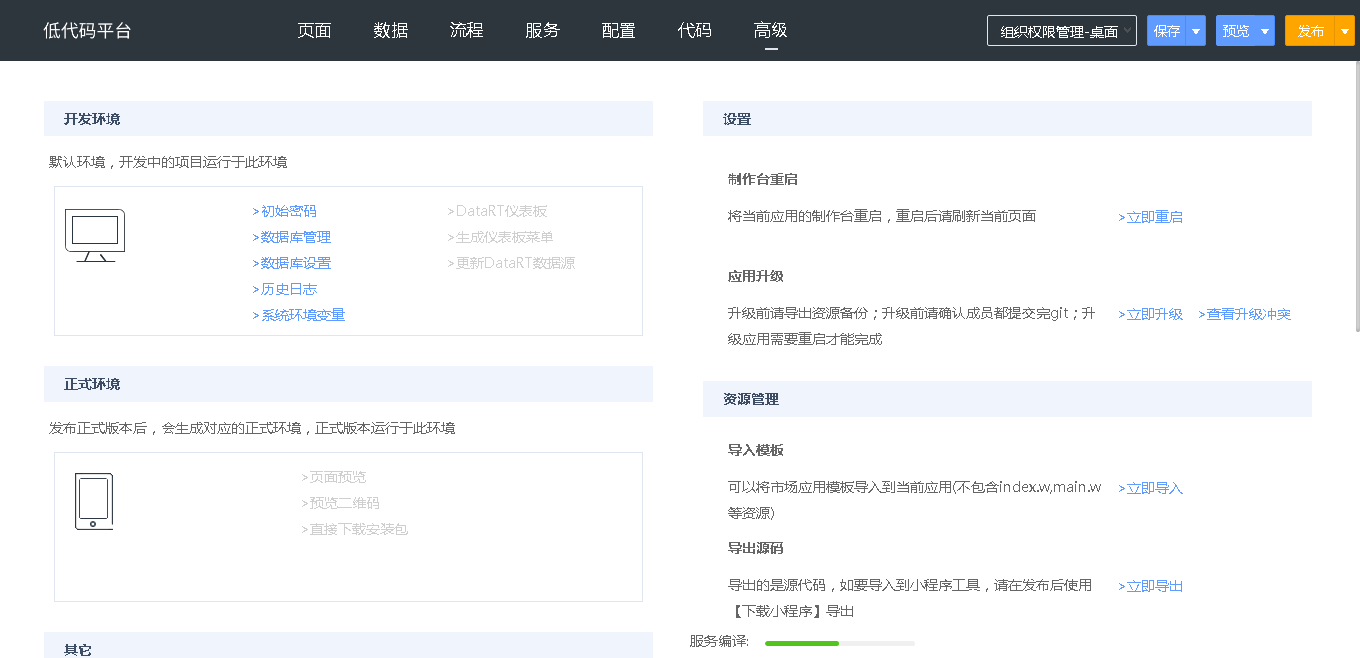Screen dimensions: 1360x658
Task: Open the 保存 dropdown arrow
Action: (x=1196, y=31)
